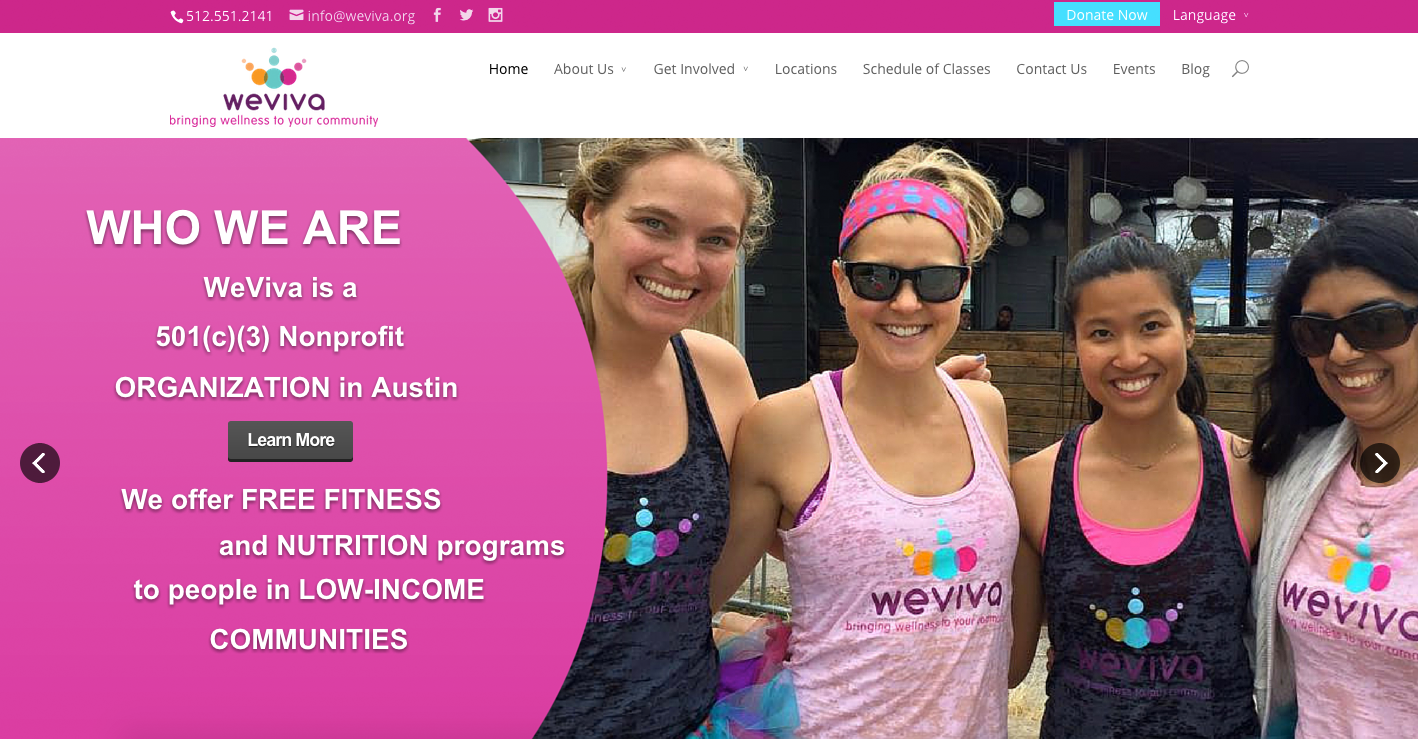This screenshot has height=739, width=1418.
Task: Expand the Language dropdown
Action: tap(1210, 15)
